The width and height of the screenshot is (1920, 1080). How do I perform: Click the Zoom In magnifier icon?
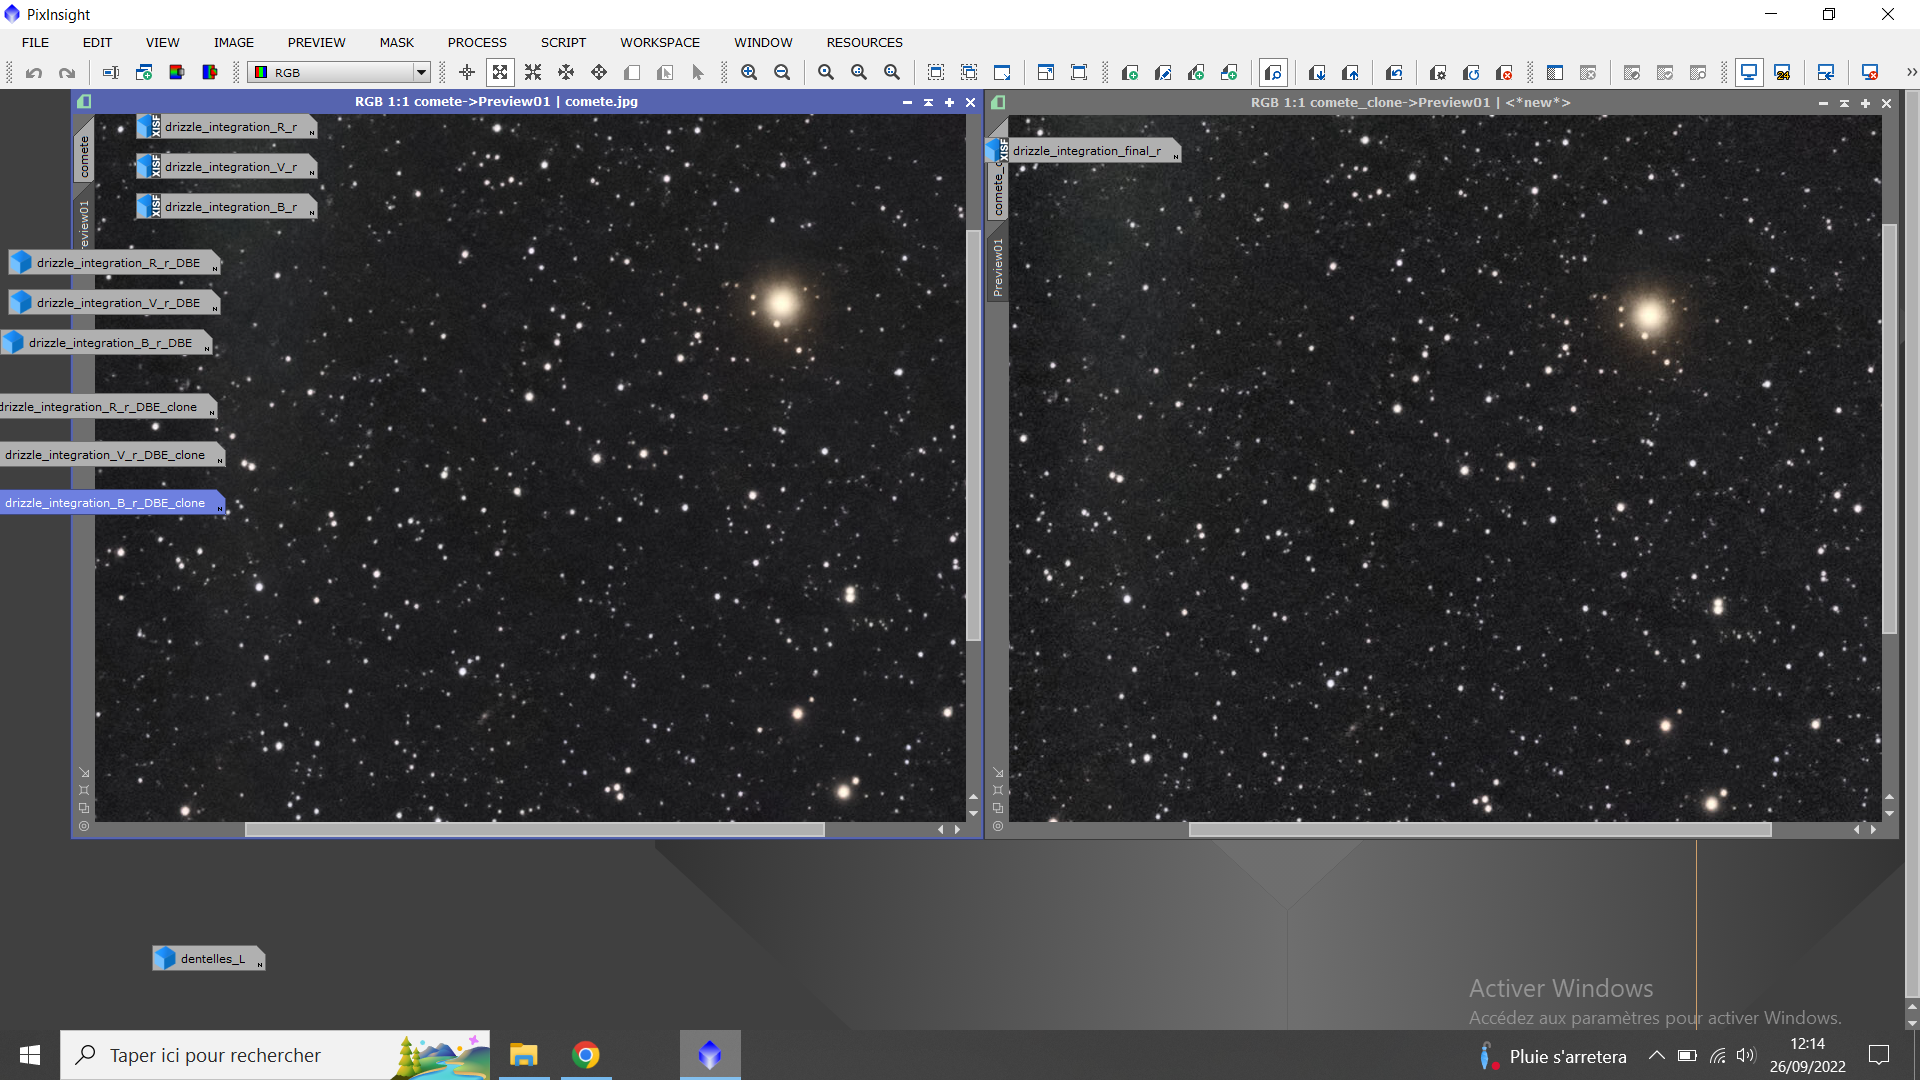[749, 73]
